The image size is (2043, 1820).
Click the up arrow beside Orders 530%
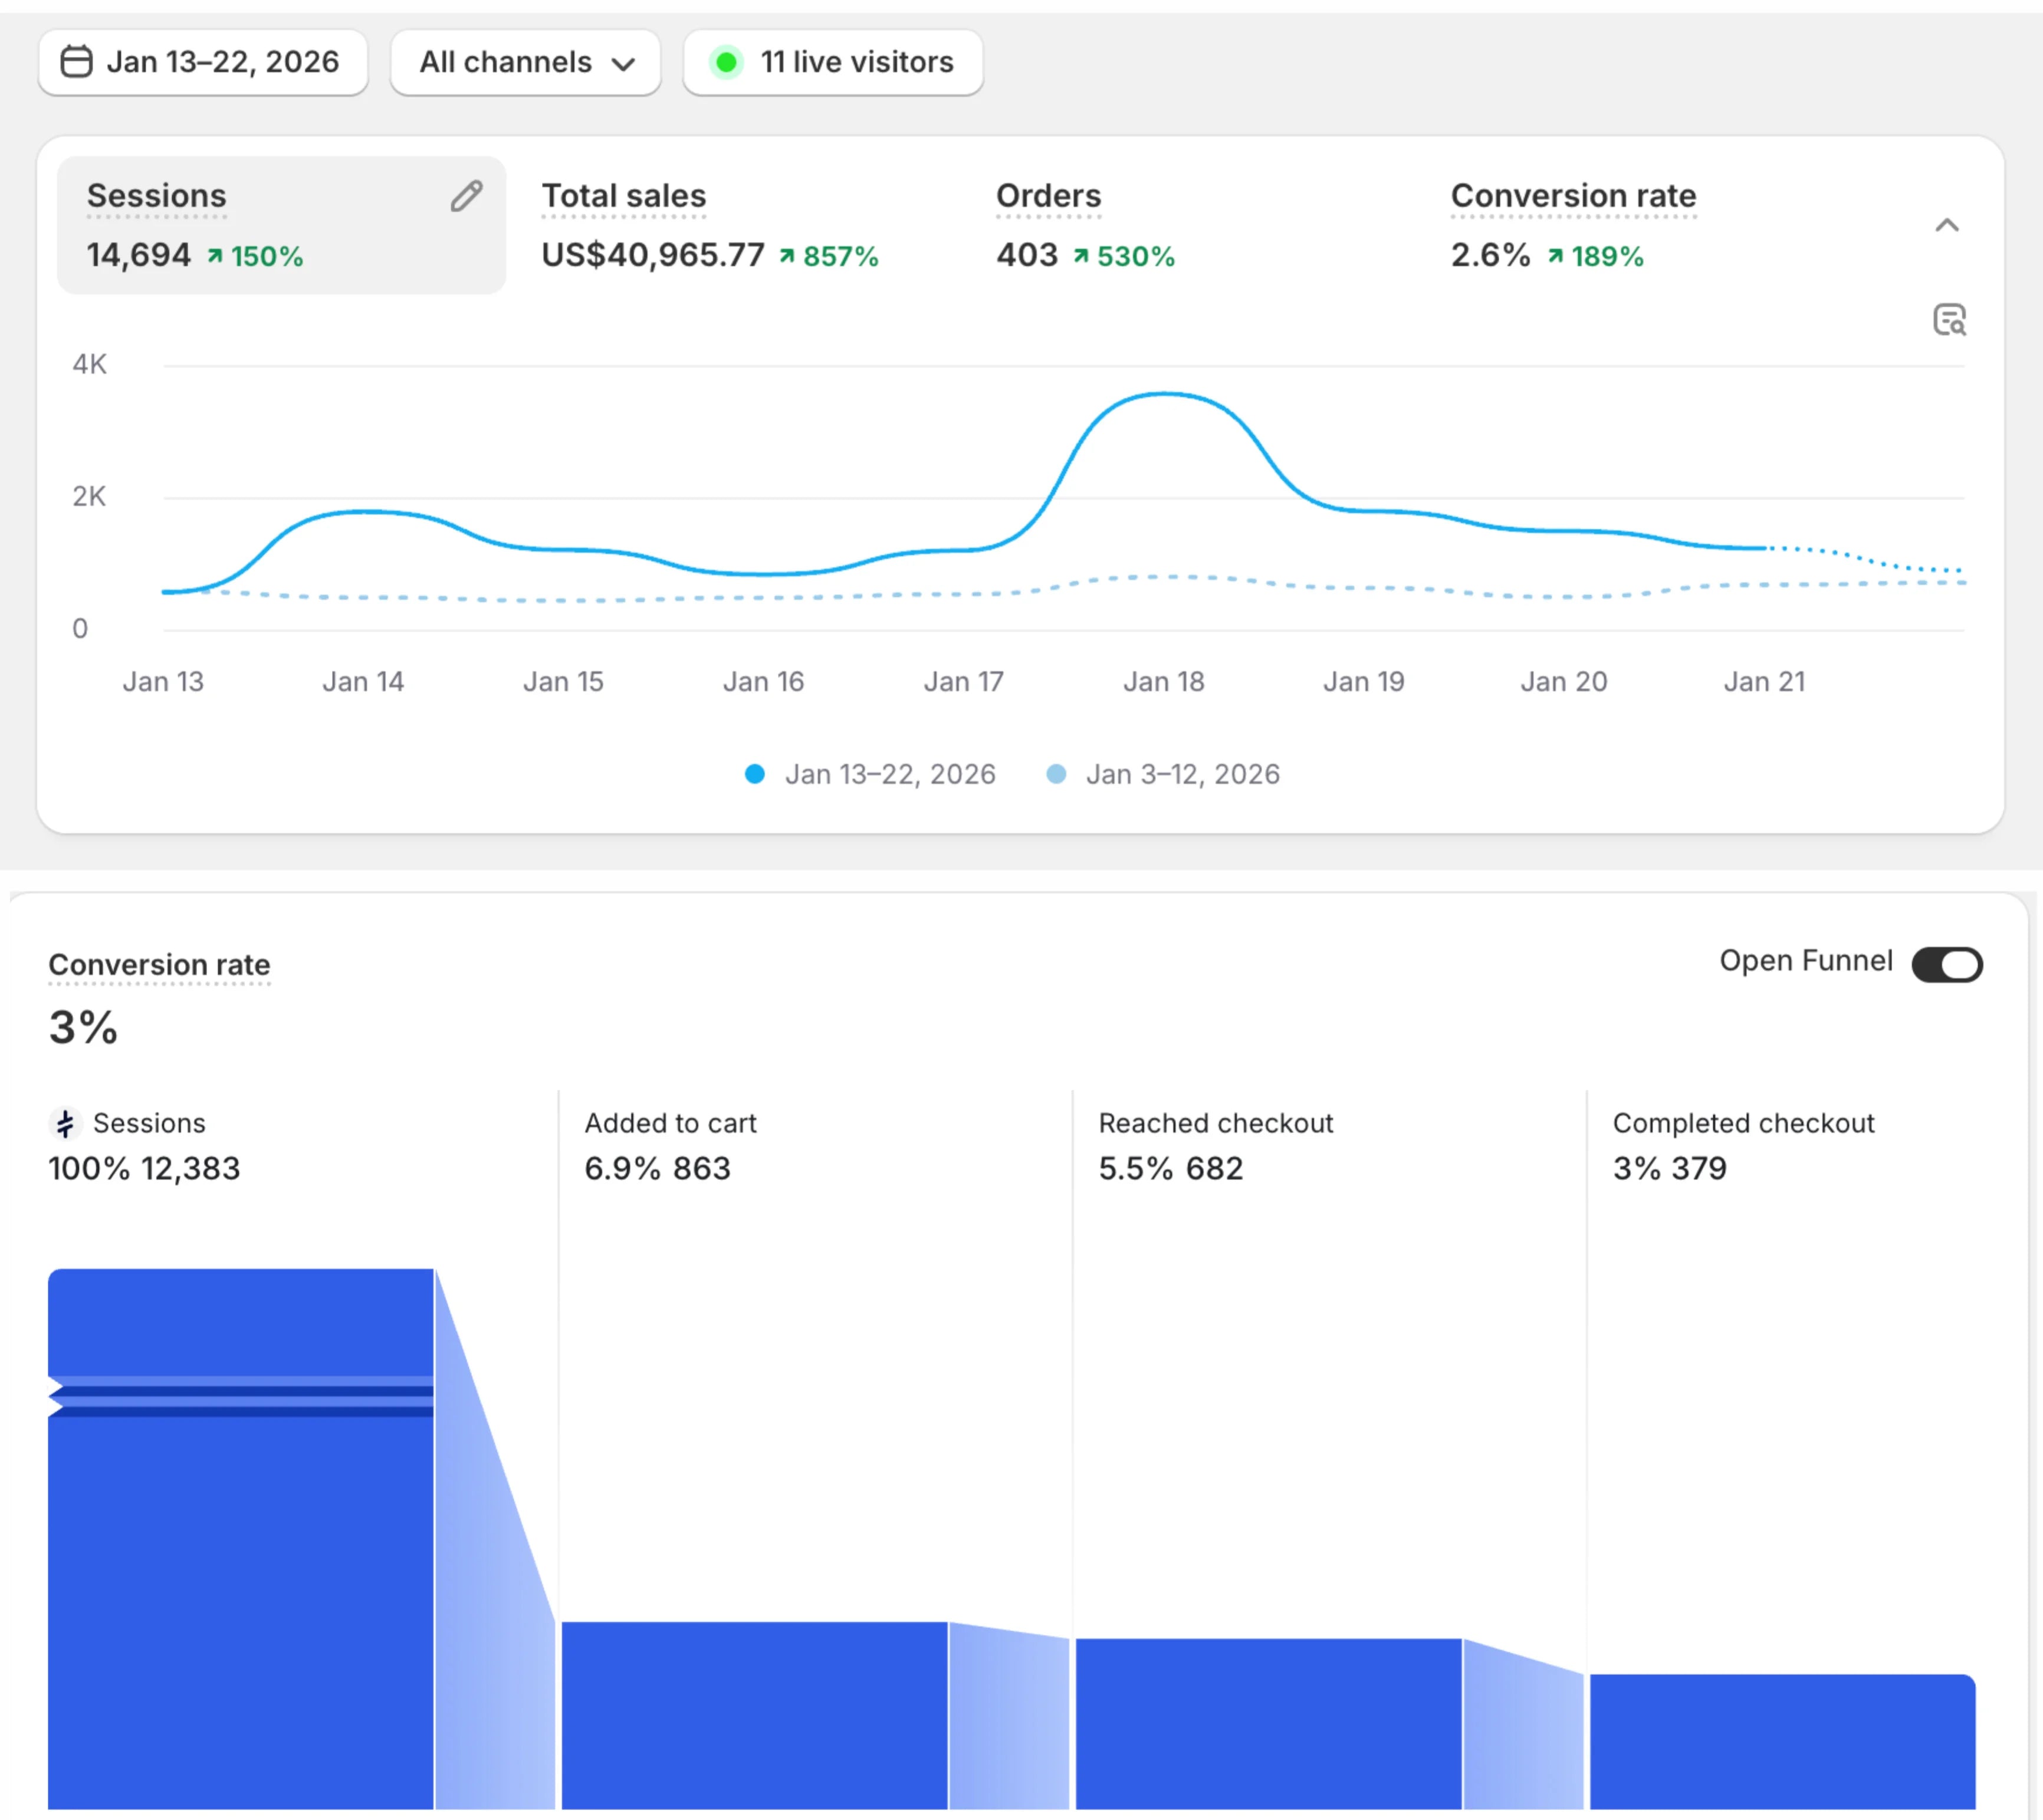pos(1081,257)
